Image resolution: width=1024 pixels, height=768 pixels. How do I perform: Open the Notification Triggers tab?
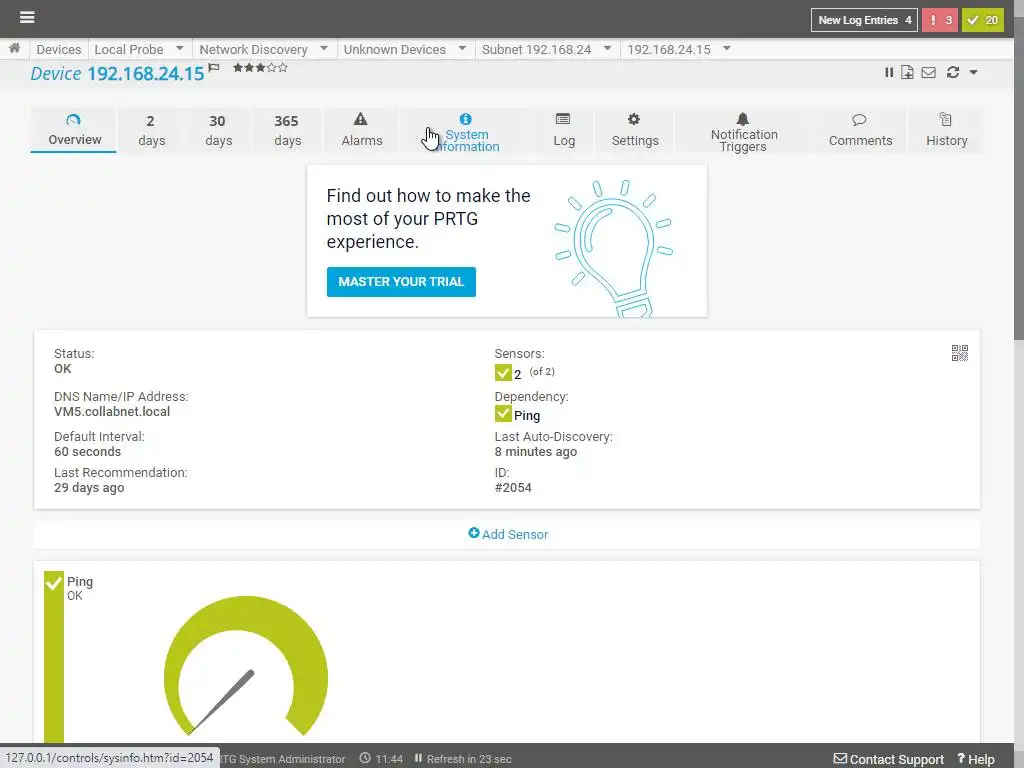(x=743, y=131)
